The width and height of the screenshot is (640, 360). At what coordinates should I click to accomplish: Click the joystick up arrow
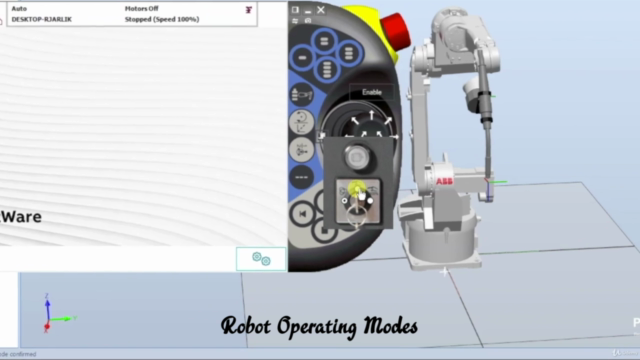pyautogui.click(x=372, y=115)
